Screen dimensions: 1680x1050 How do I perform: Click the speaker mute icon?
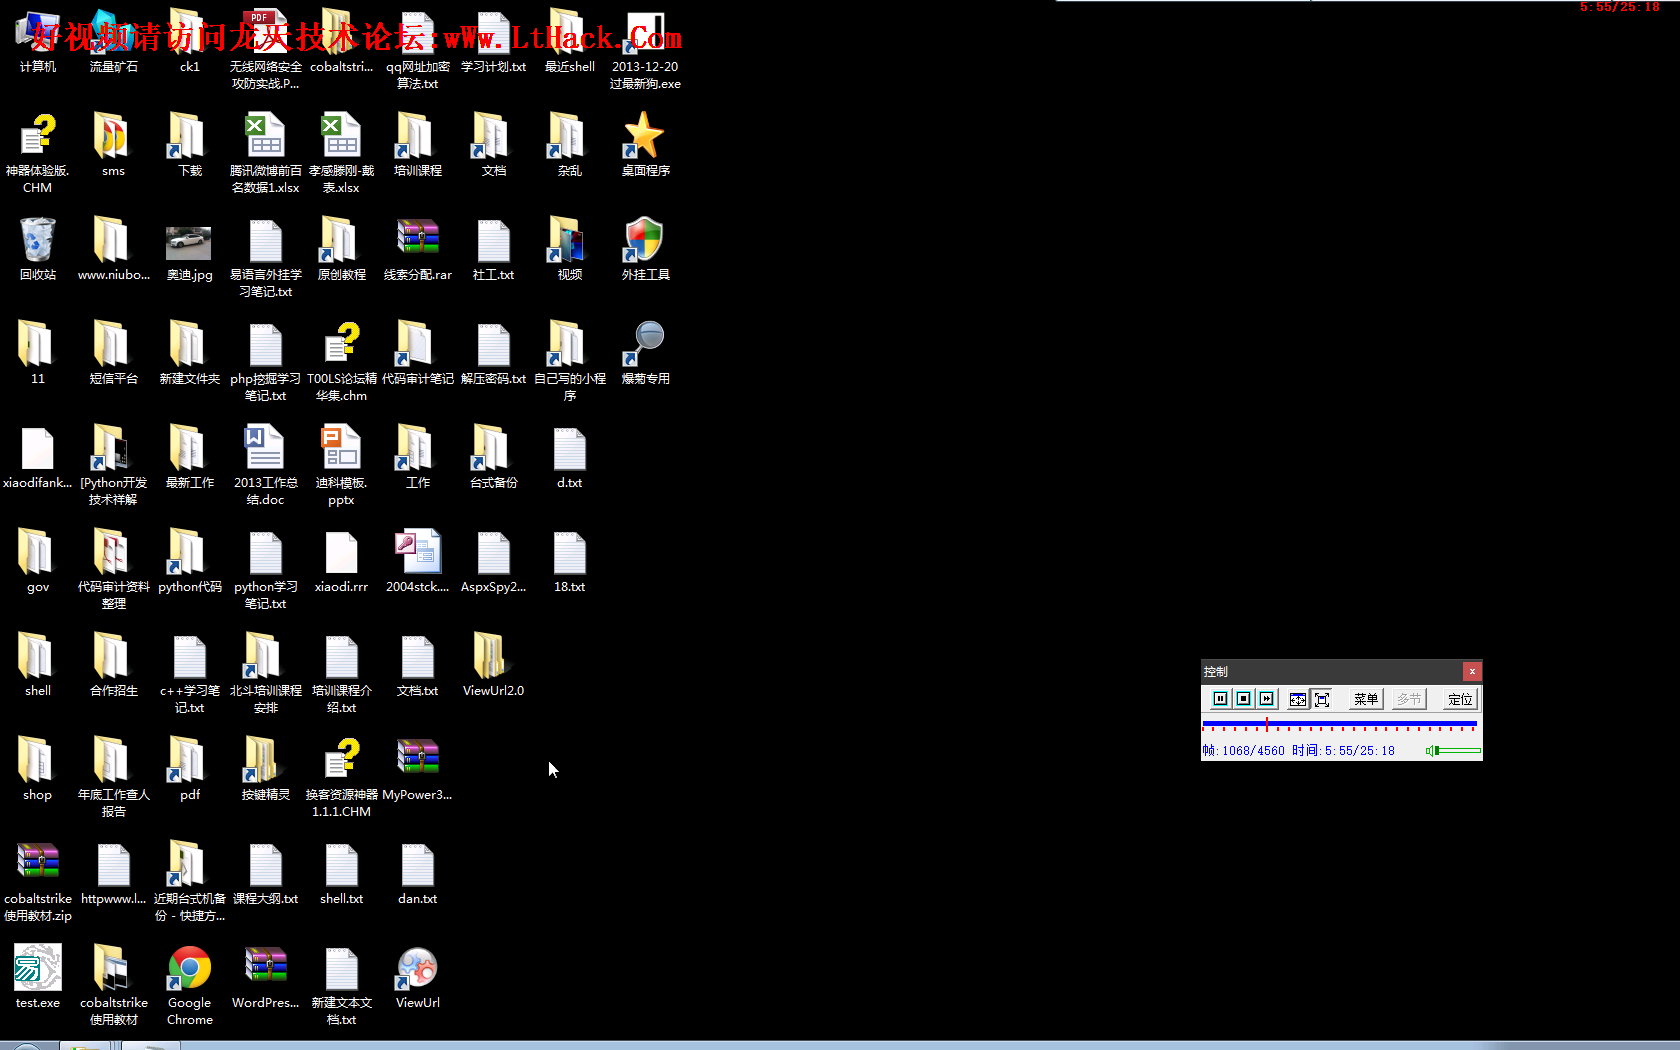coord(1430,750)
